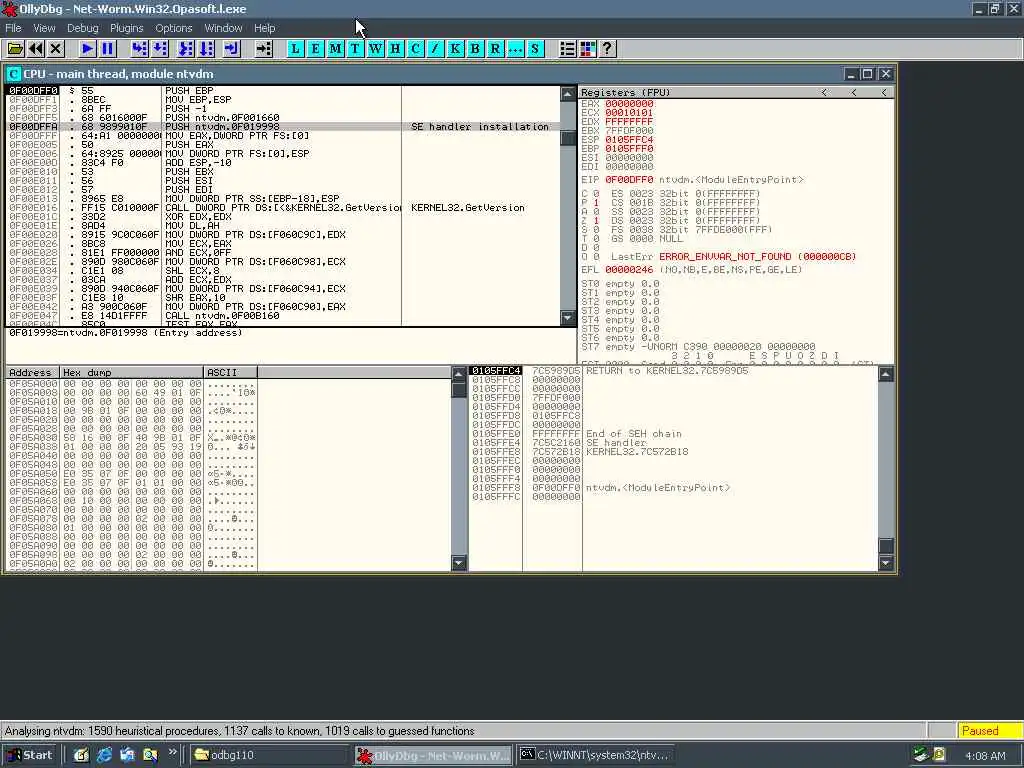The width and height of the screenshot is (1024, 768).
Task: Show Source via S button
Action: coord(535,48)
